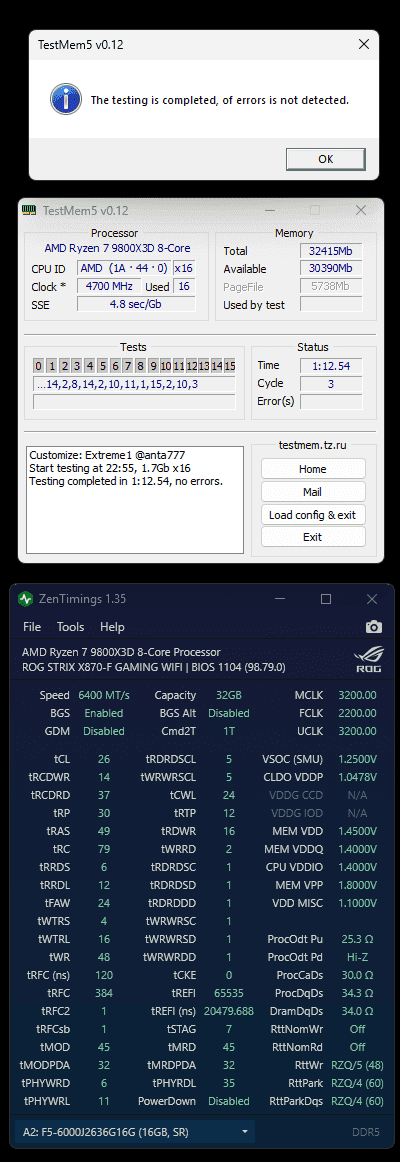Click the tWR value 48
This screenshot has height=1162, width=400.
(x=104, y=957)
